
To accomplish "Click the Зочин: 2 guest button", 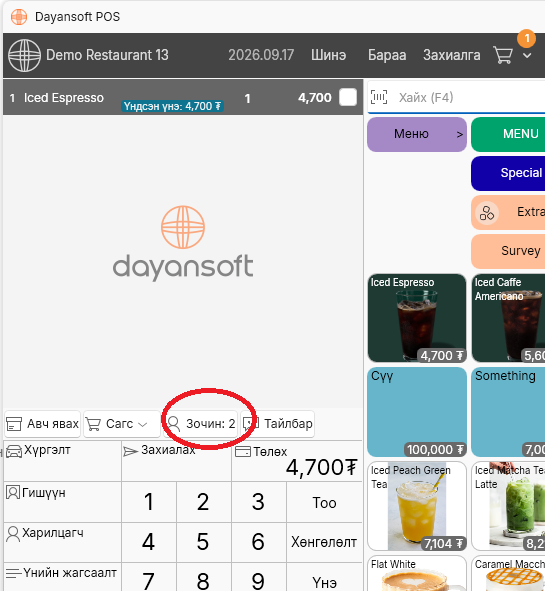I will 201,424.
